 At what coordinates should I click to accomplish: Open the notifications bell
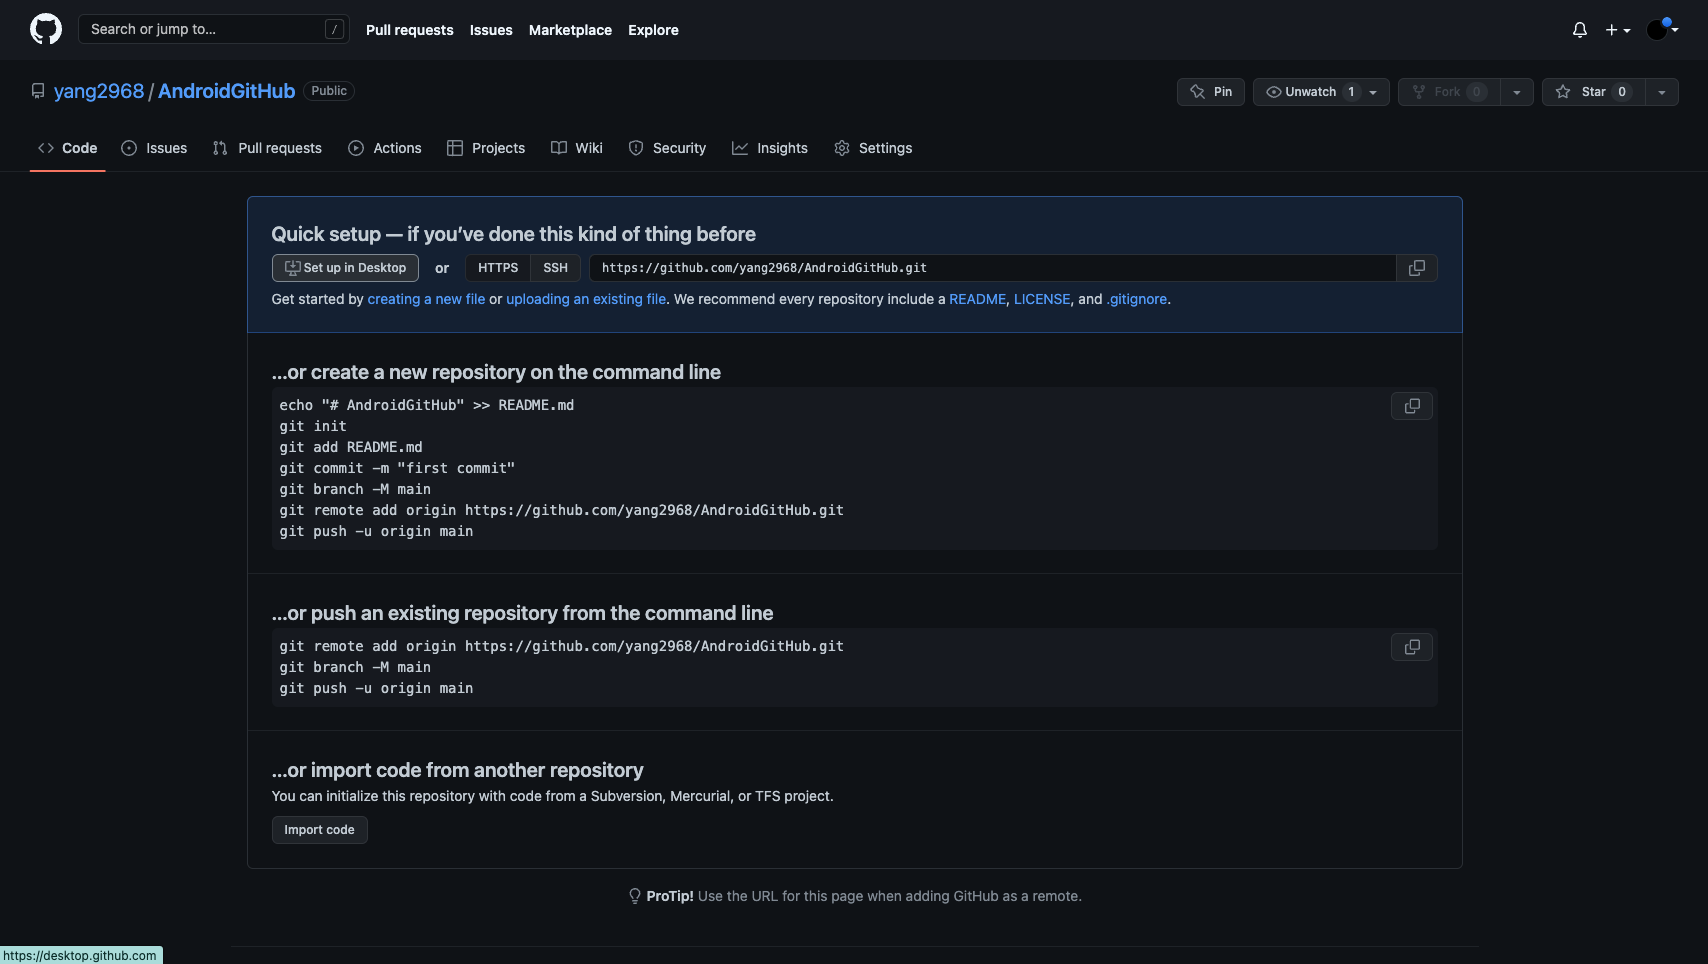tap(1579, 30)
